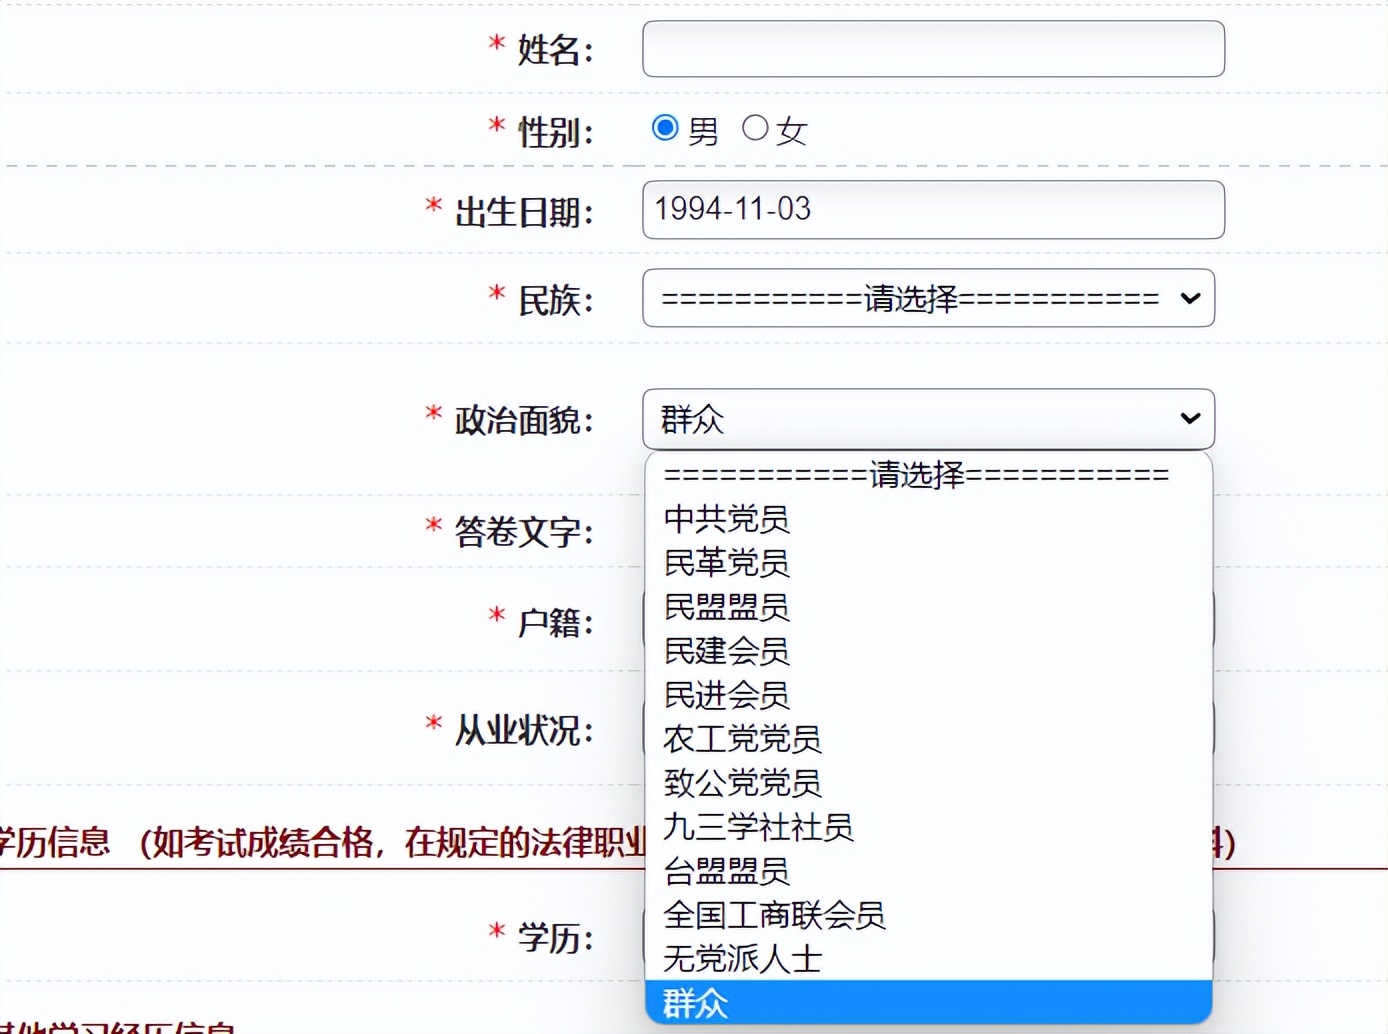Click the 姓名 text input field
The image size is (1388, 1034).
point(932,48)
